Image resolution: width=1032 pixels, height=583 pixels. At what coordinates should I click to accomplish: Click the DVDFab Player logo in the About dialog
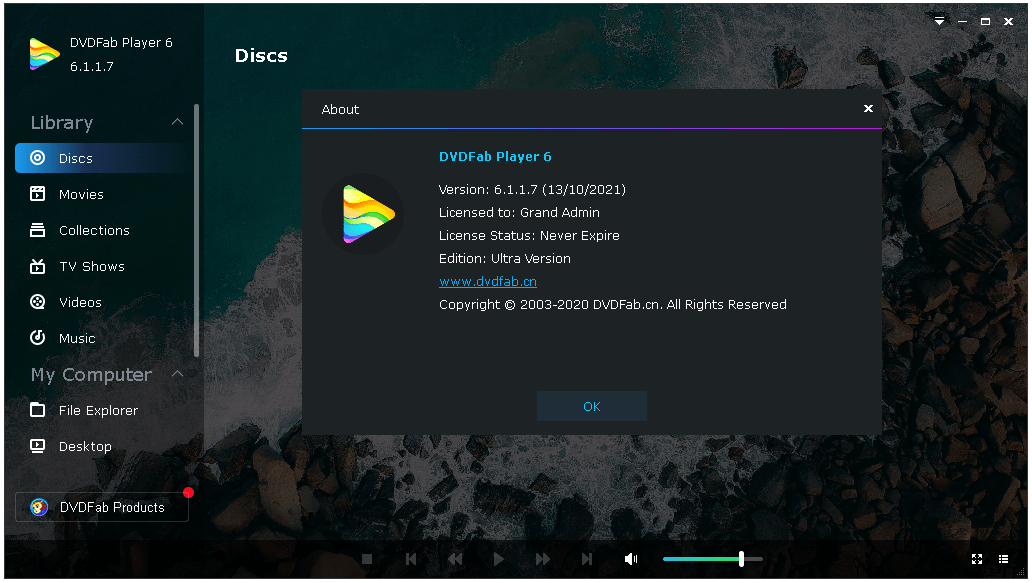pos(364,214)
